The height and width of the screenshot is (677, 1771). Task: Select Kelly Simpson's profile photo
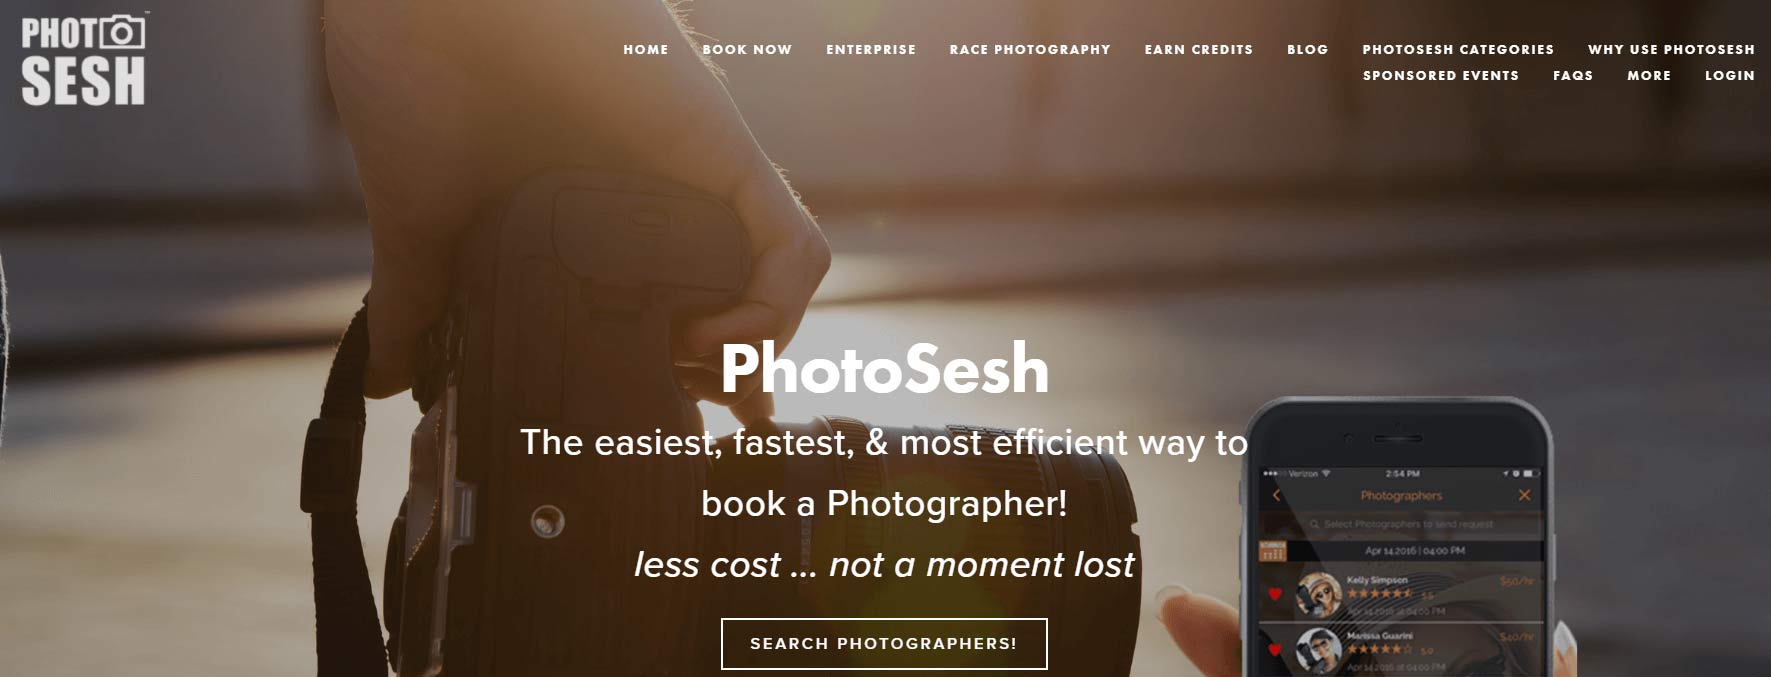(1319, 595)
